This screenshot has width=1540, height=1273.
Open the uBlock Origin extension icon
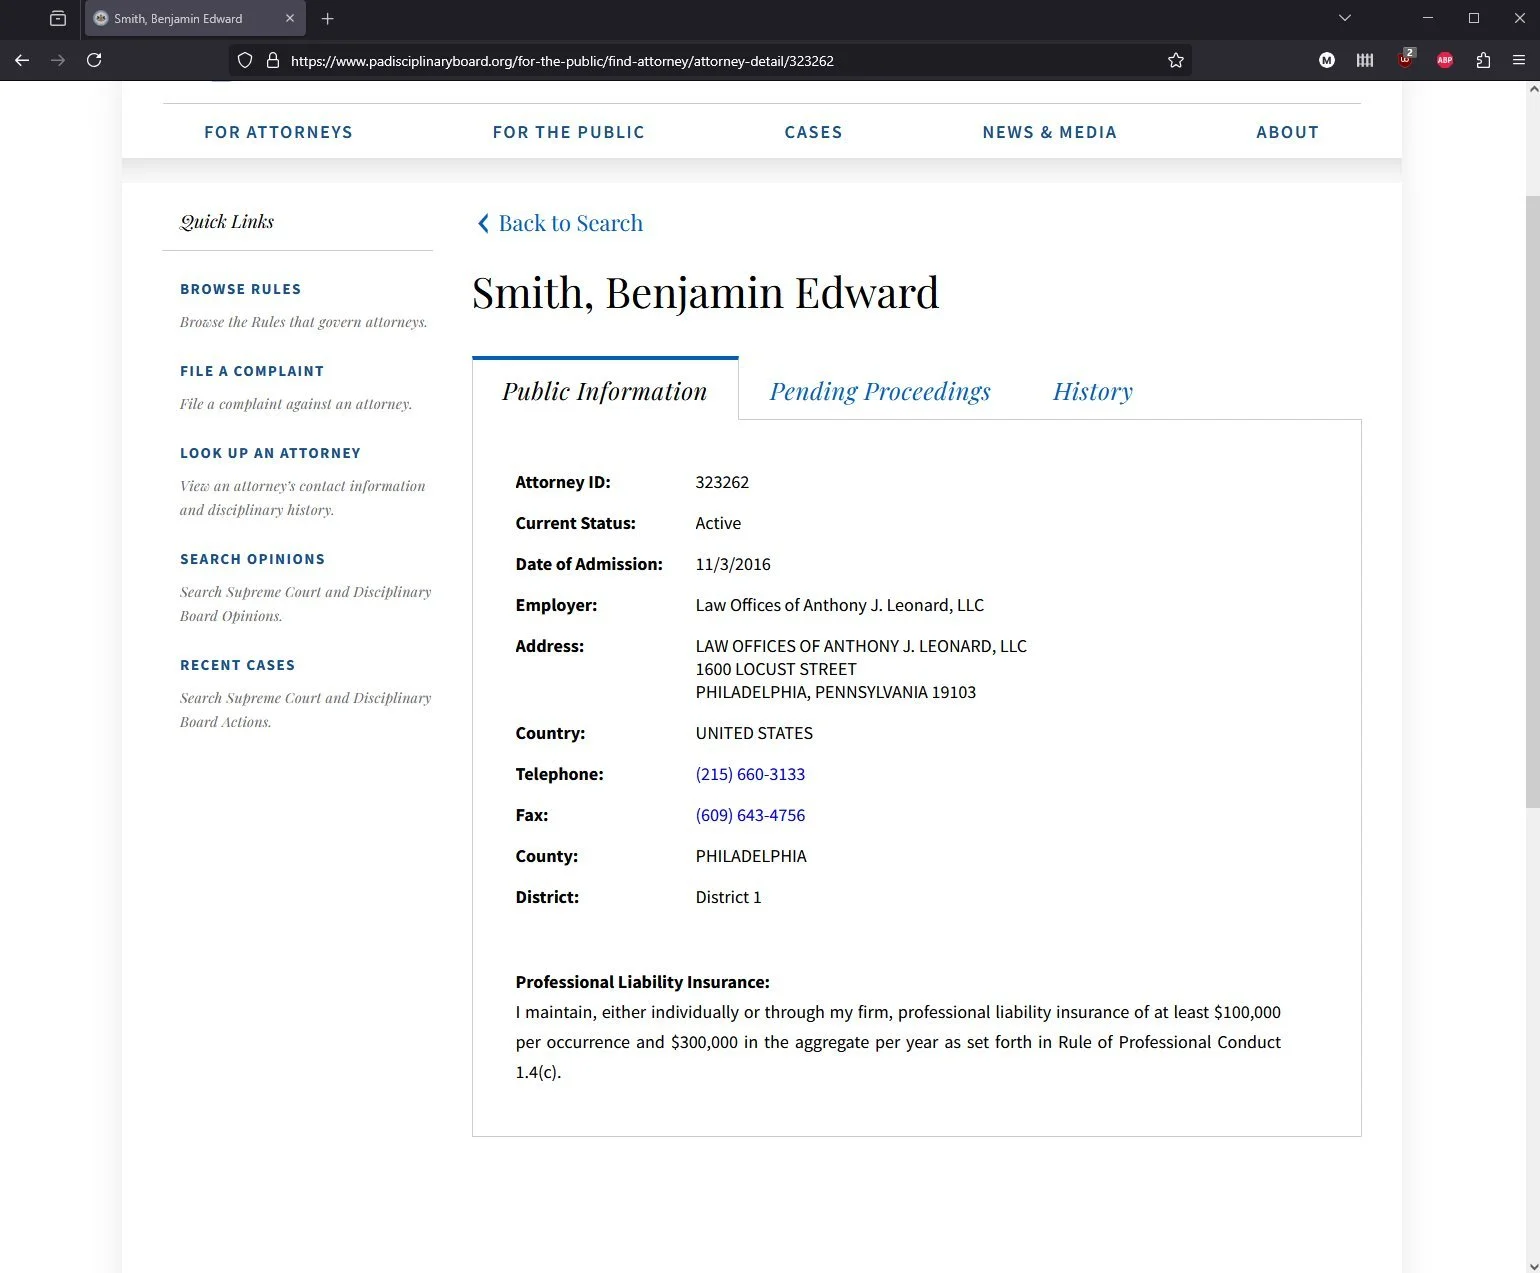tap(1405, 59)
